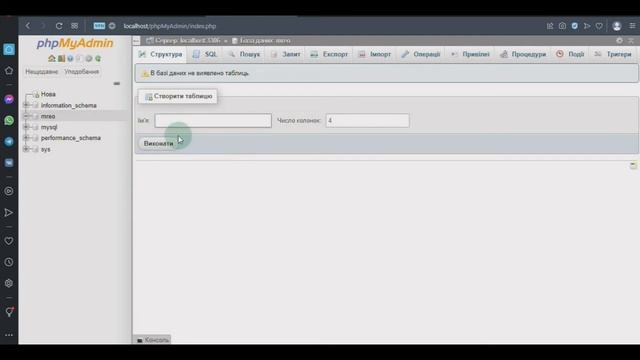The image size is (640, 360).
Task: Open VK in the Opera sidebar
Action: point(9,163)
